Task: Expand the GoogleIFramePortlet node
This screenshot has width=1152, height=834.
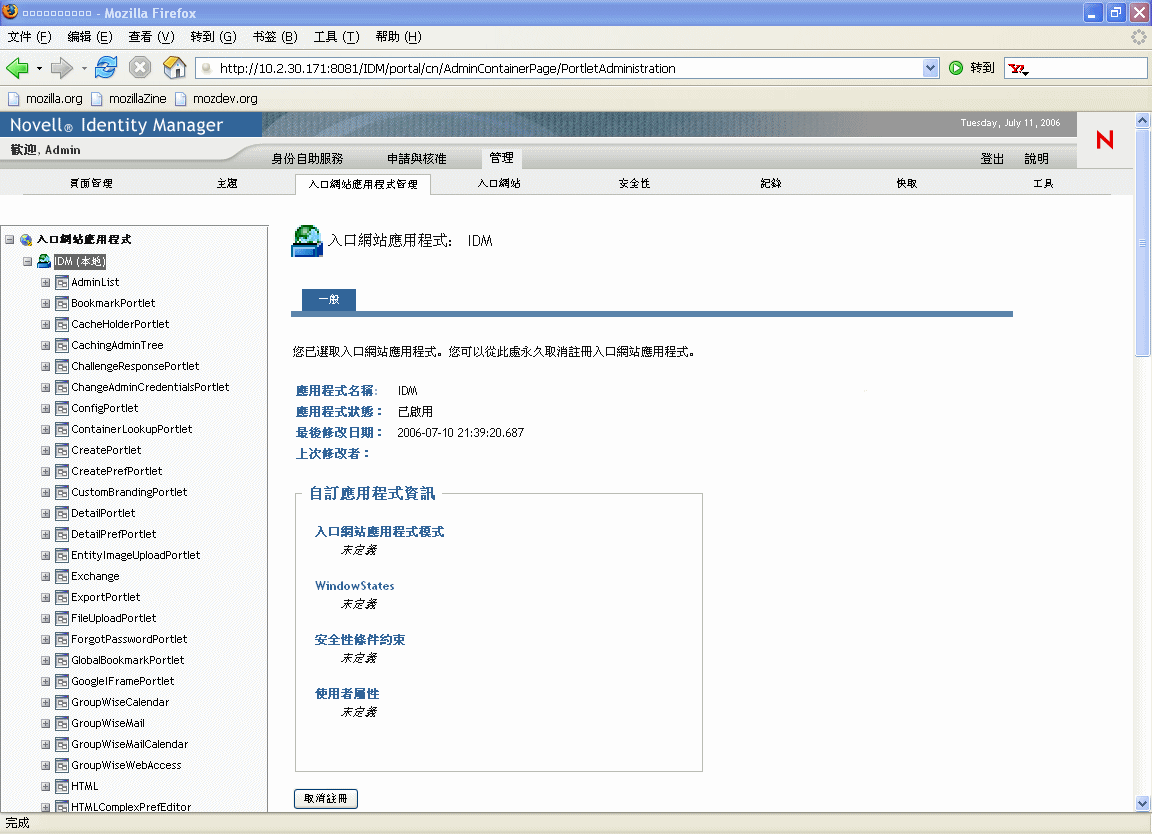Action: tap(46, 682)
